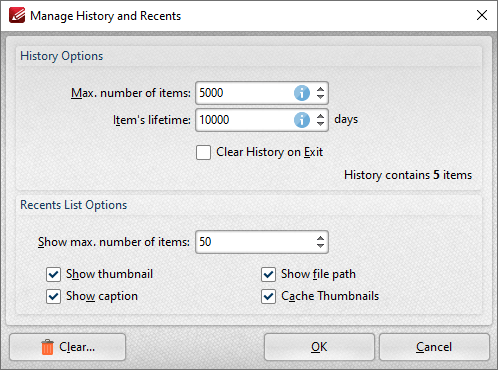The image size is (498, 370).
Task: Enable Clear History on Exit checkbox
Action: [x=203, y=152]
